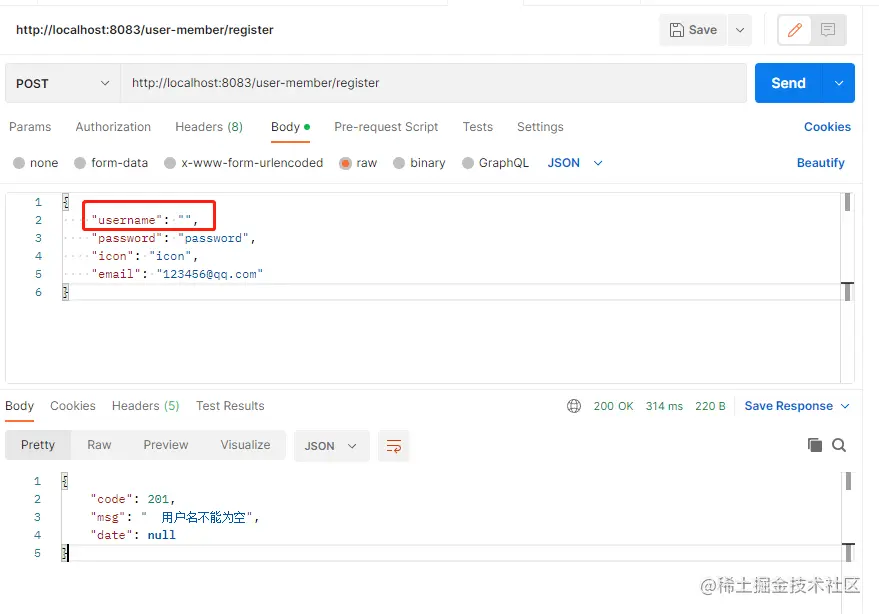The image size is (879, 614).
Task: Select the request Body tab
Action: [x=290, y=127]
